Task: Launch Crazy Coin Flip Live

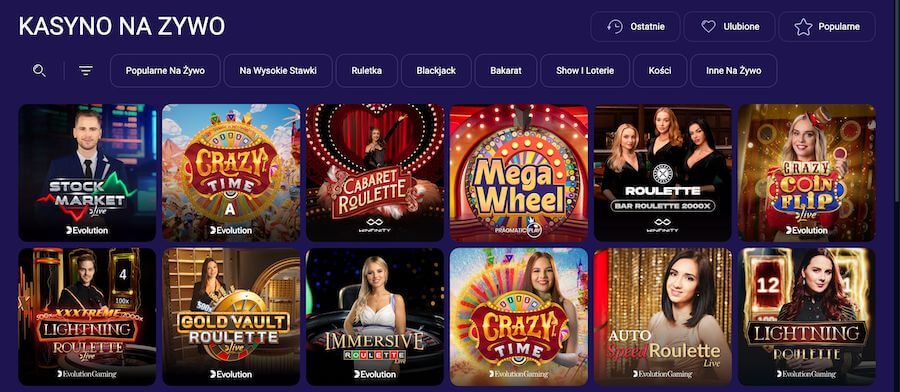Action: tap(806, 173)
